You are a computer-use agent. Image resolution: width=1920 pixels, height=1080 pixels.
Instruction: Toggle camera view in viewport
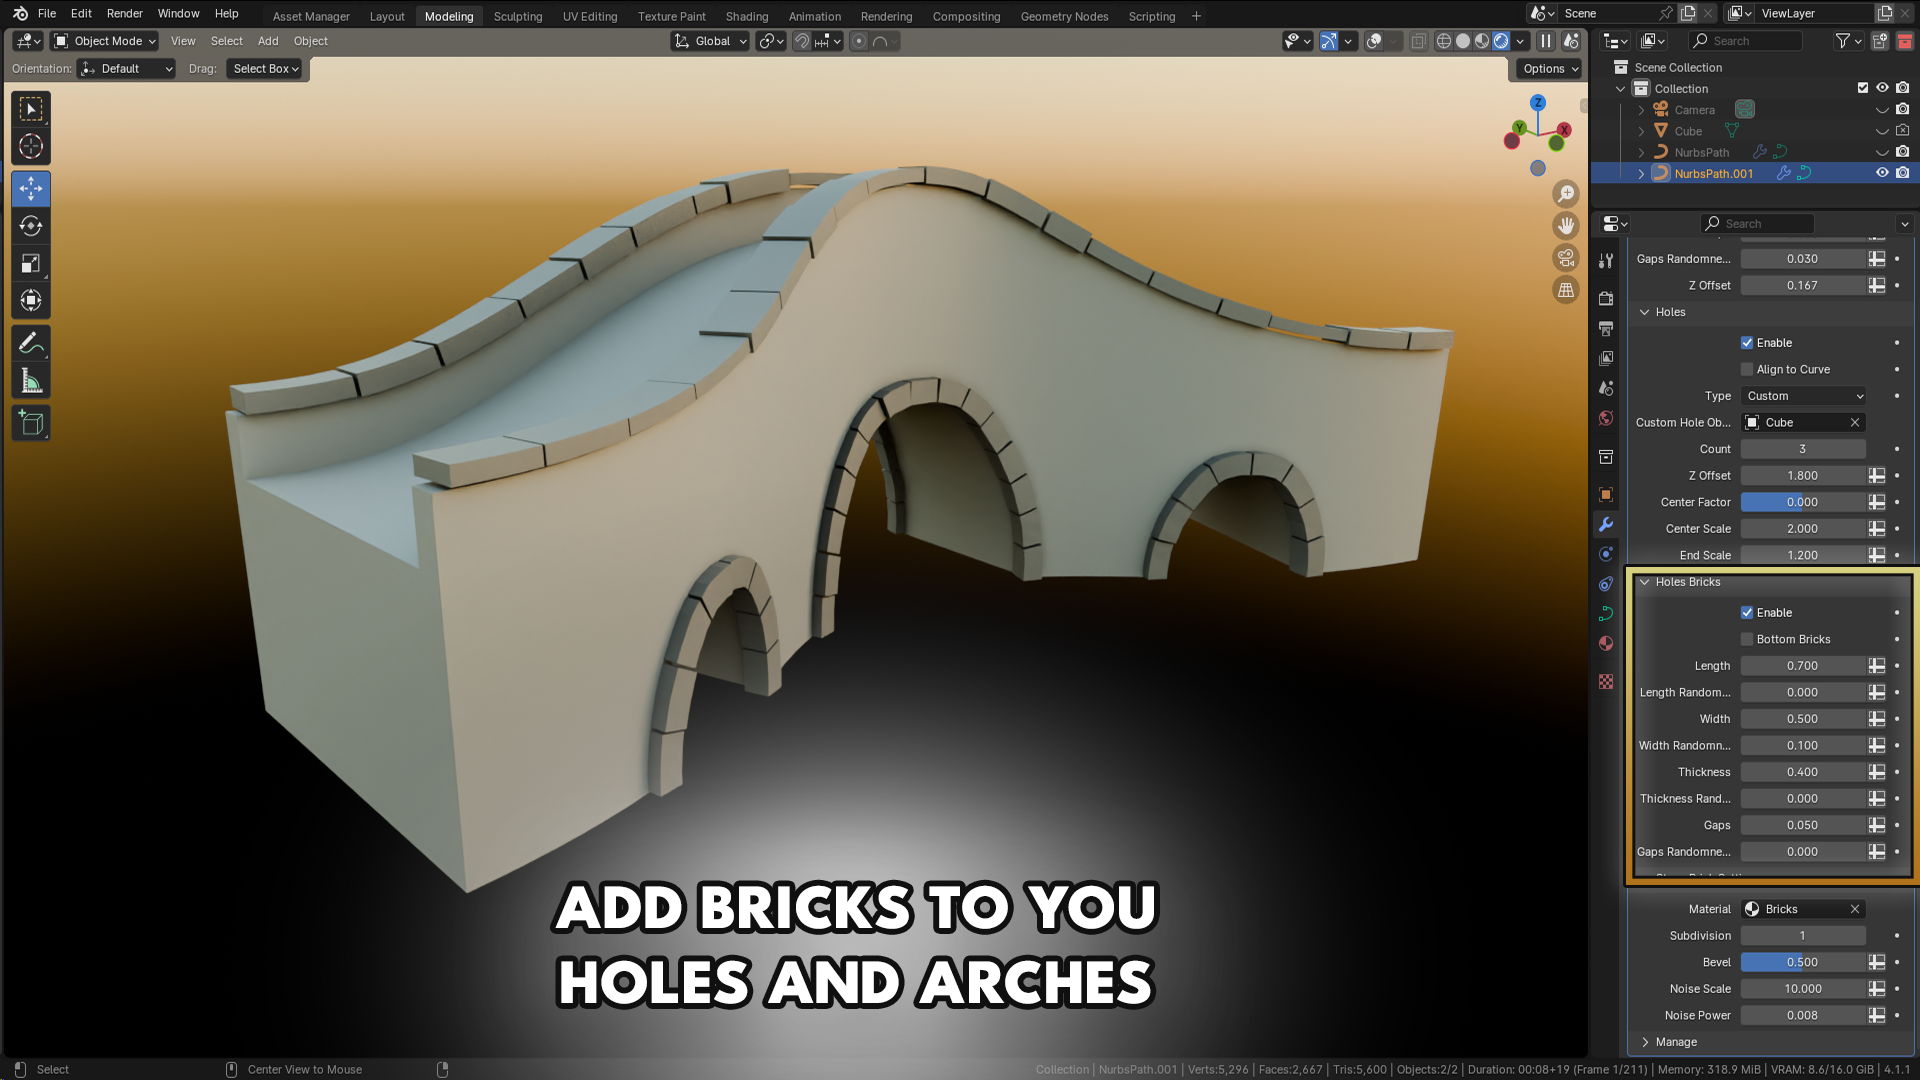1566,258
